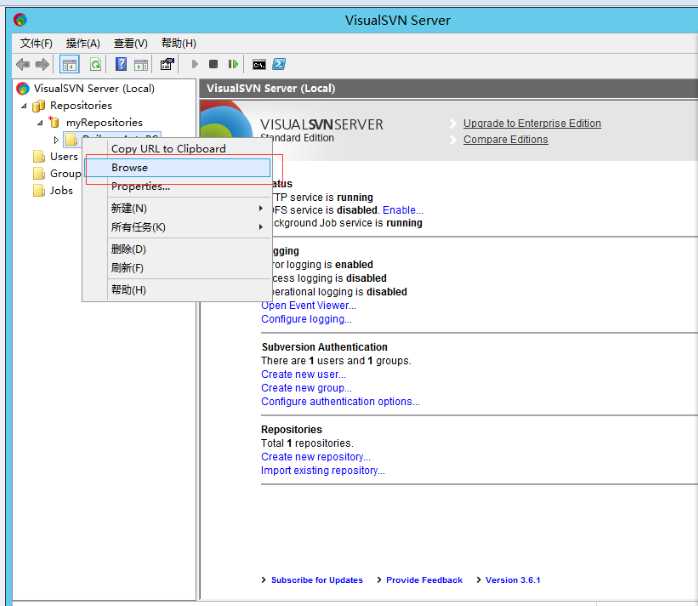Choose 删除(D) in context menu
Screen dimensions: 698x606
click(178, 249)
